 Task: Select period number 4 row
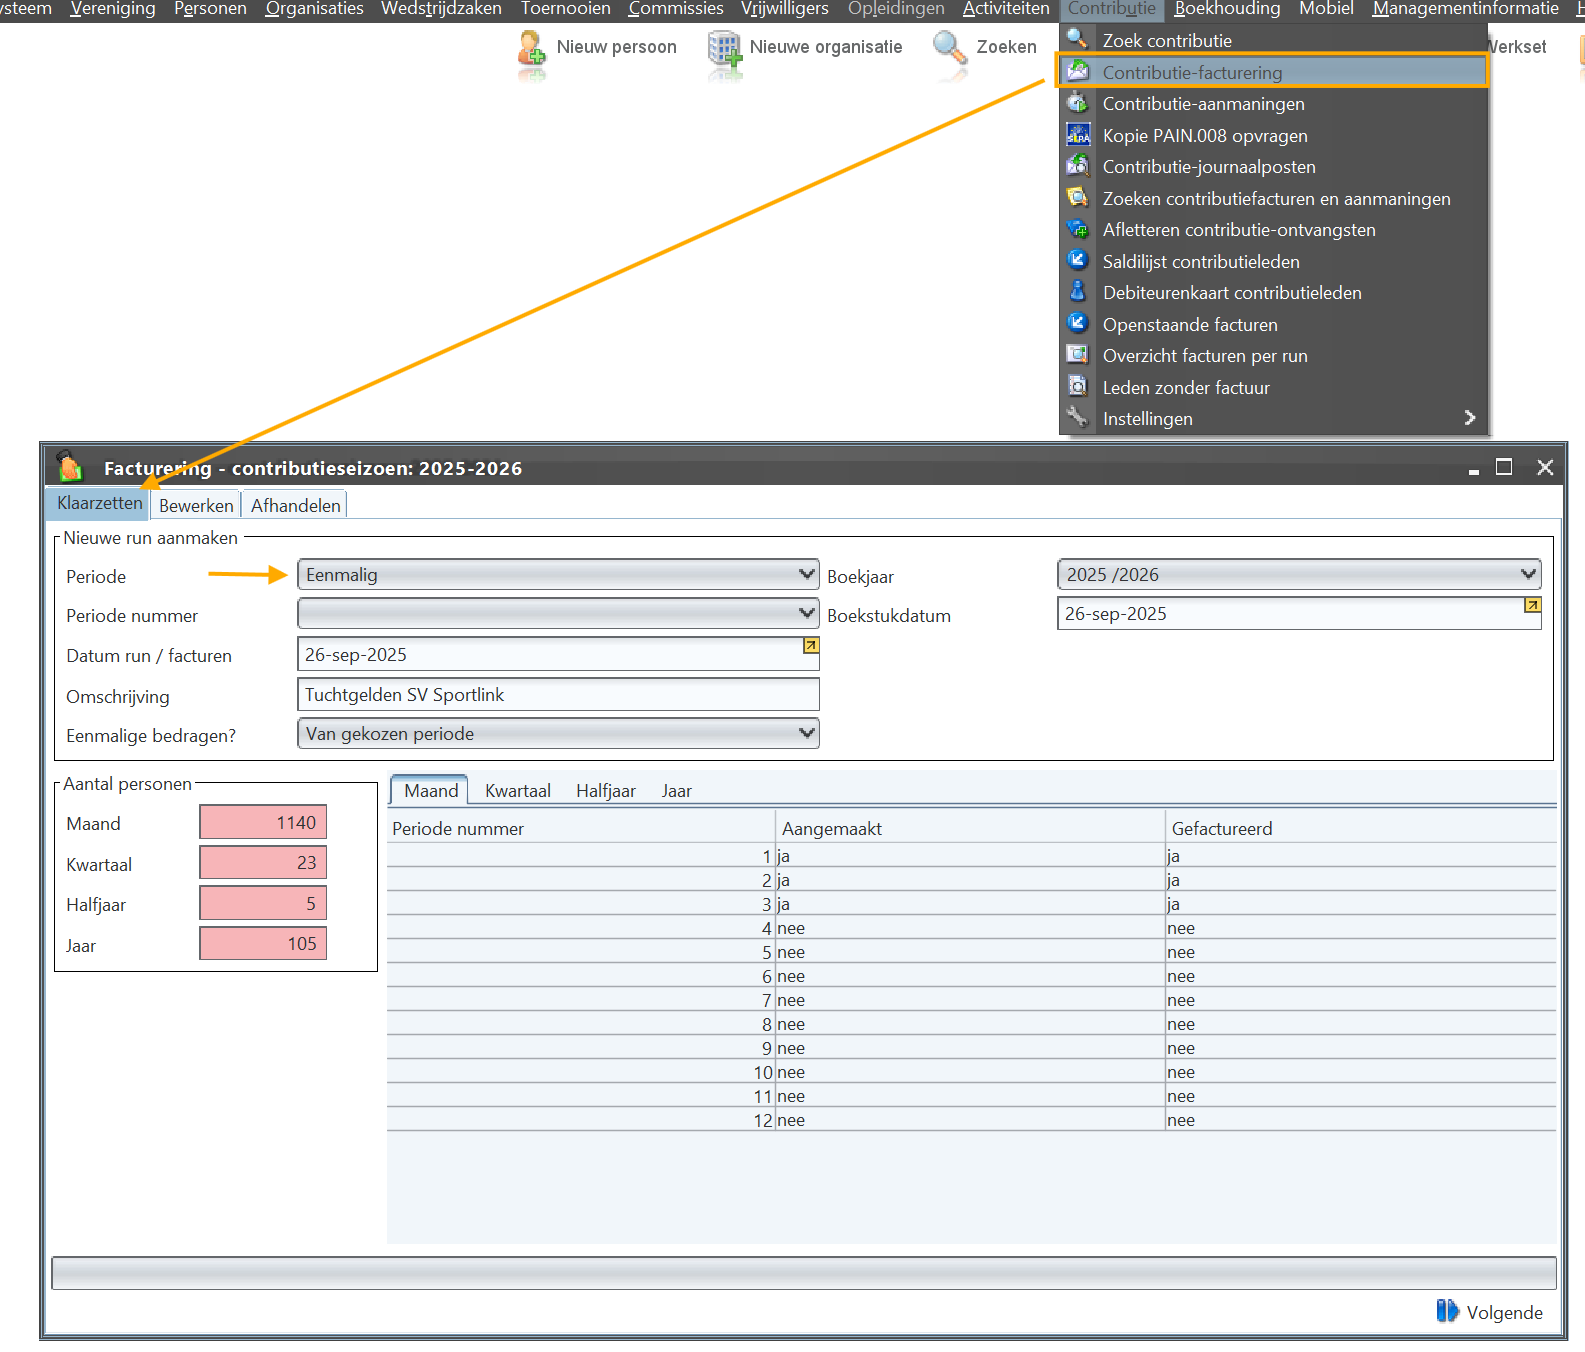pyautogui.click(x=971, y=928)
